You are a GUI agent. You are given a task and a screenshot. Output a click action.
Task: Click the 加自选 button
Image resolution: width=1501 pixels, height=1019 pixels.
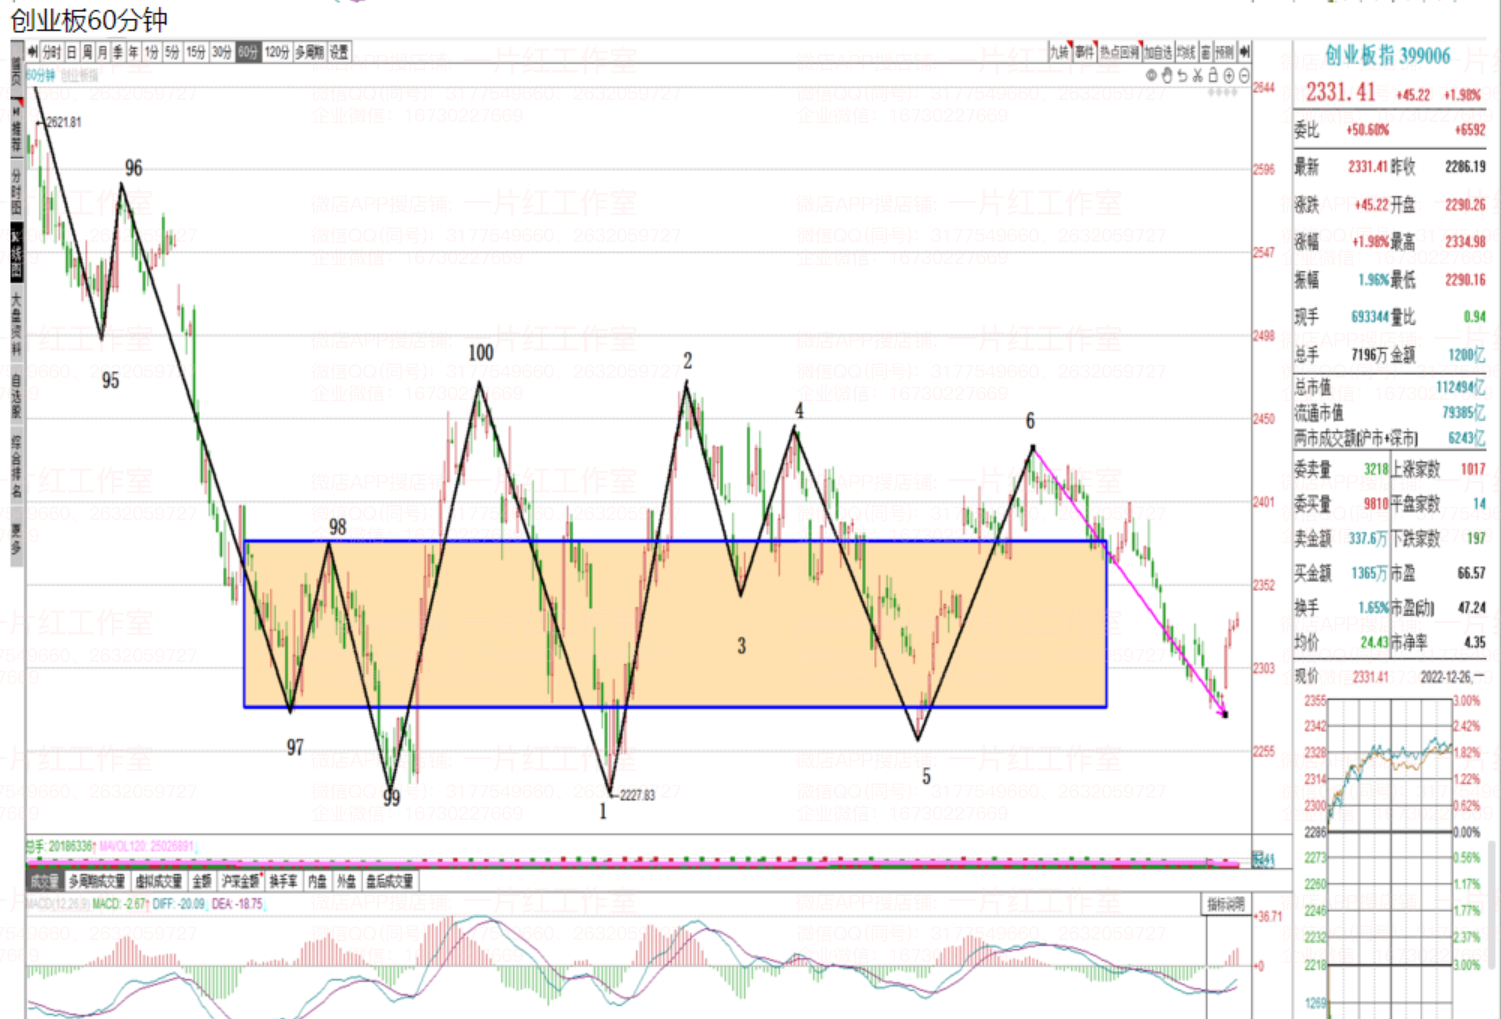point(1158,52)
